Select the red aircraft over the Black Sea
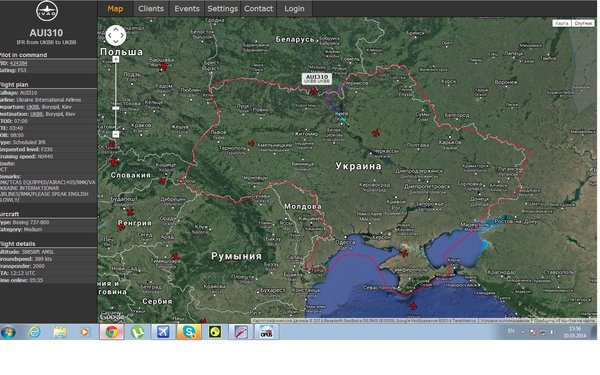600x375 pixels. (x=412, y=306)
